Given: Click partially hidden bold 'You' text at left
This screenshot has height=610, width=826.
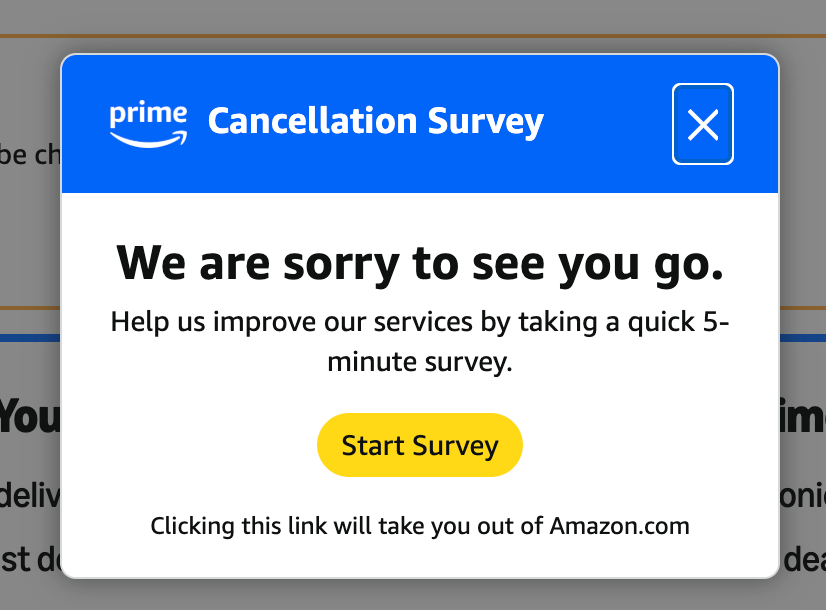Looking at the screenshot, I should click(x=28, y=415).
